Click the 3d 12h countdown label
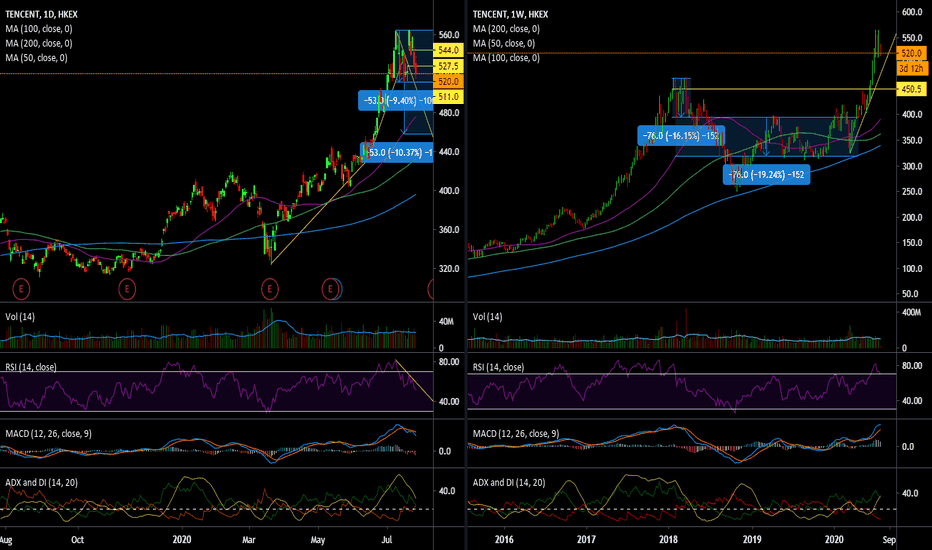The image size is (932, 550). coord(912,68)
